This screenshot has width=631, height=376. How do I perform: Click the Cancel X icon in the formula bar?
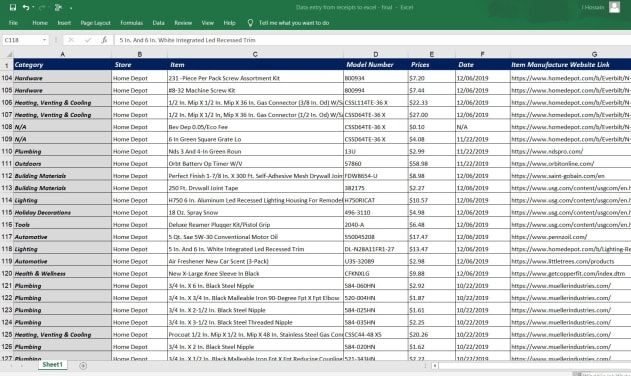click(71, 40)
